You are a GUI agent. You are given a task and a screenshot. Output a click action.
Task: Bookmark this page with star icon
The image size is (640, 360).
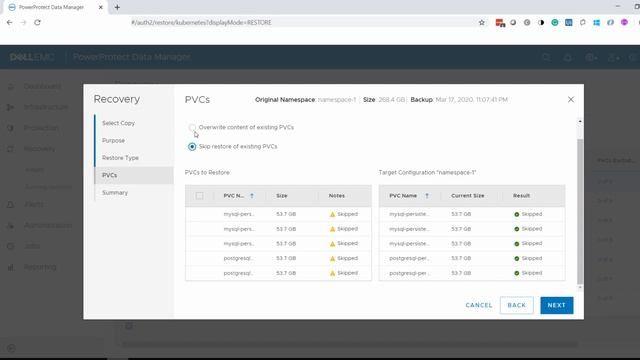click(x=482, y=22)
